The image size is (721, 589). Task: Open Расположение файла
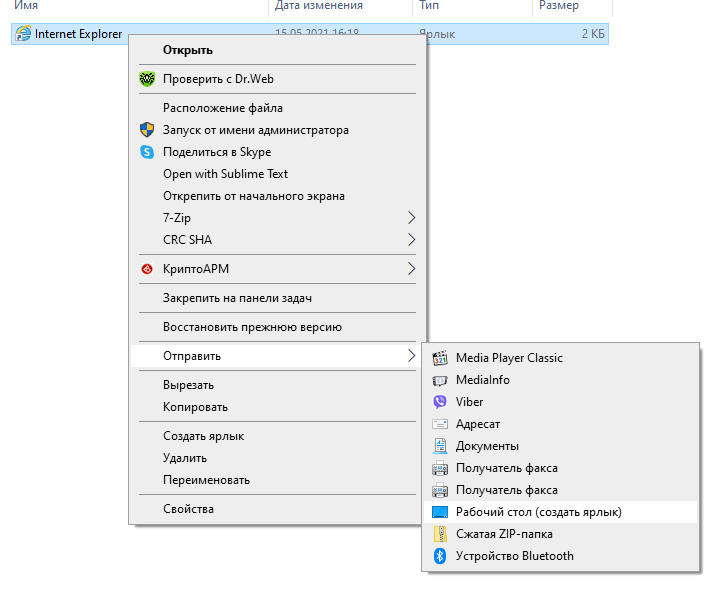[277, 108]
